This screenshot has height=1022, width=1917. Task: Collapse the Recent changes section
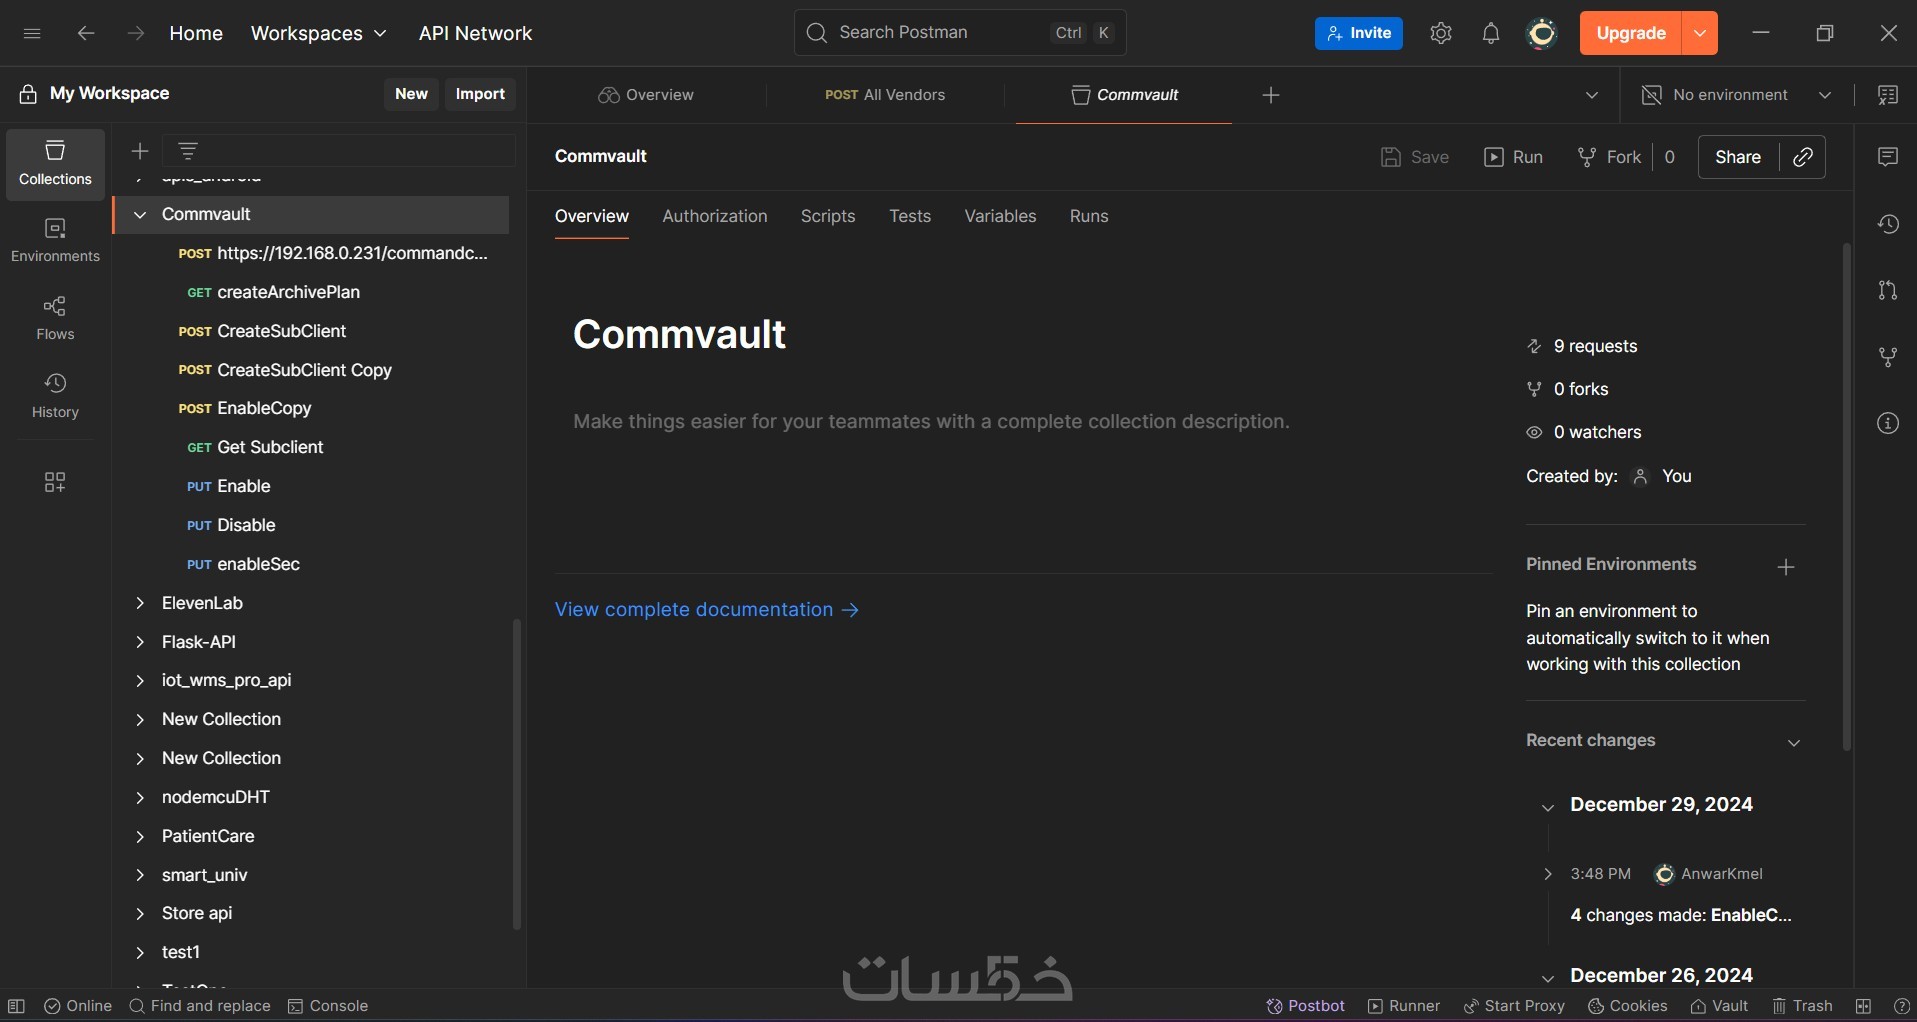coord(1794,742)
